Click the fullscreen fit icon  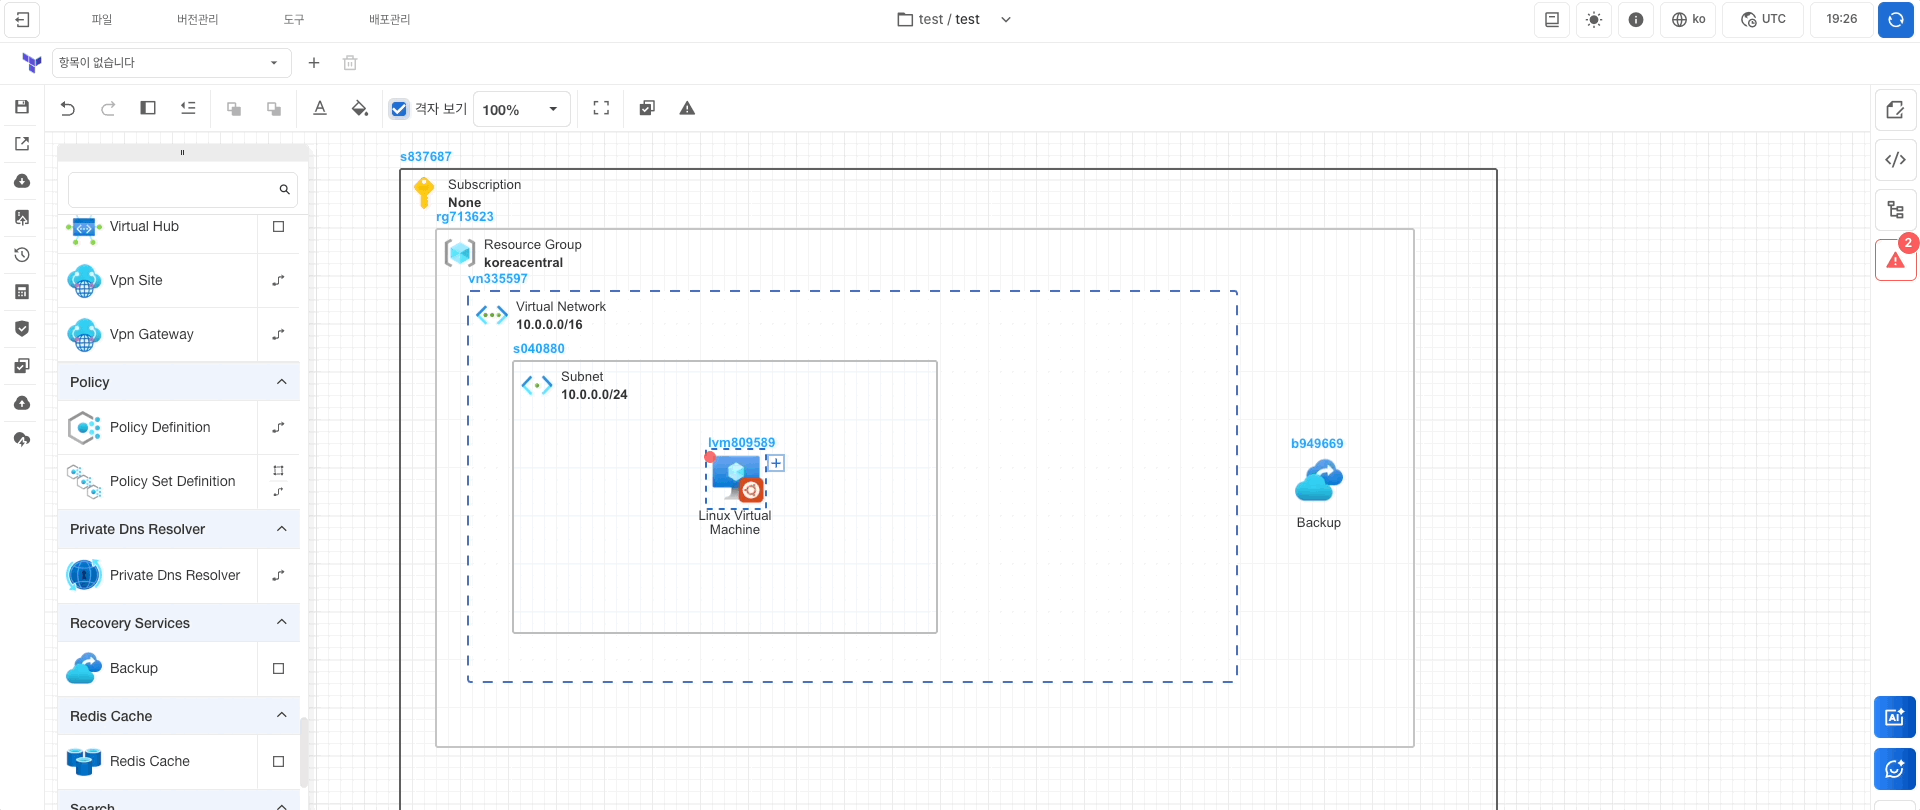coord(601,108)
